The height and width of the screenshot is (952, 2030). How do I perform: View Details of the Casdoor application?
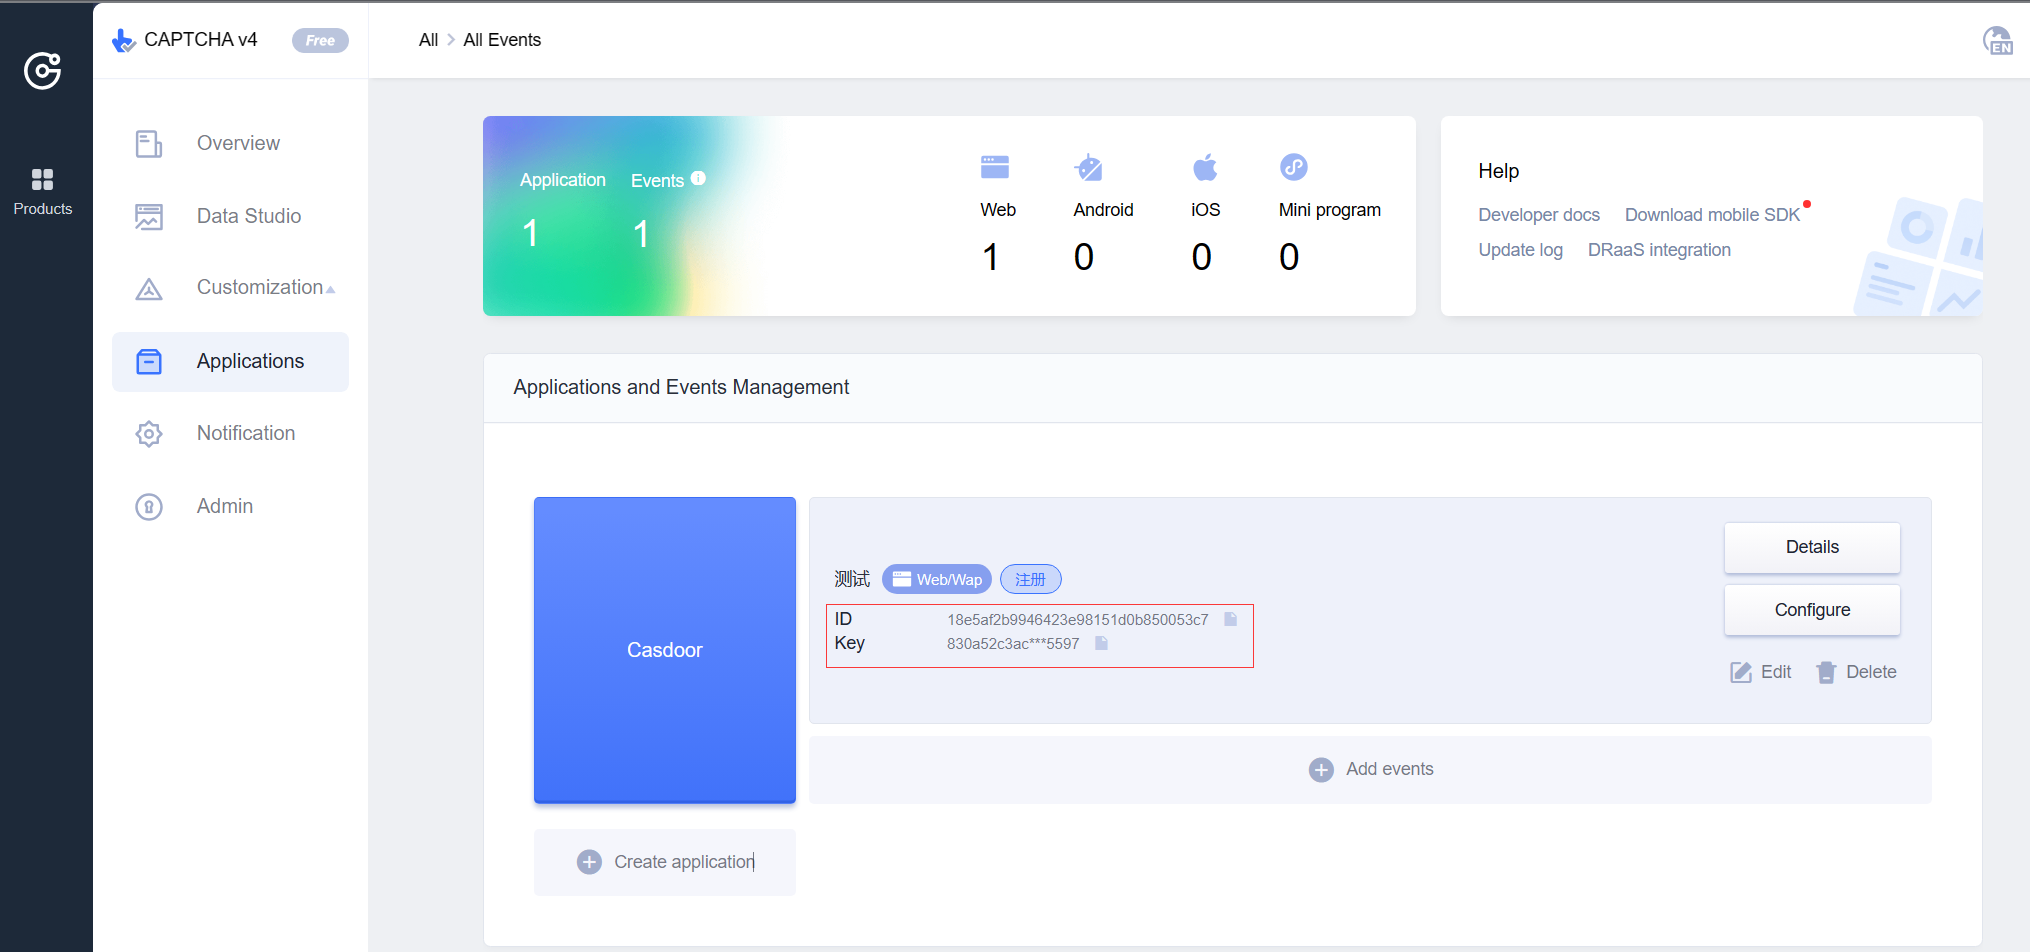click(x=1811, y=547)
